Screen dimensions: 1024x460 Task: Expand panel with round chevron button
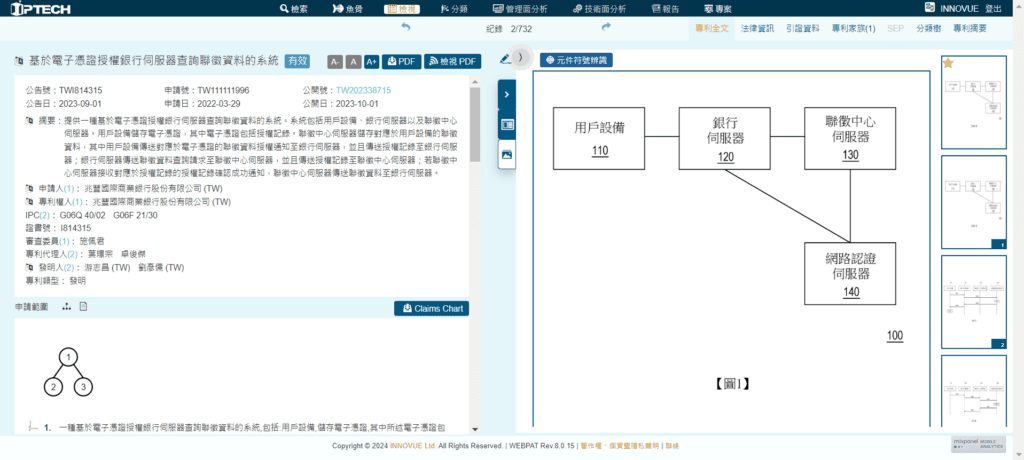pyautogui.click(x=520, y=58)
